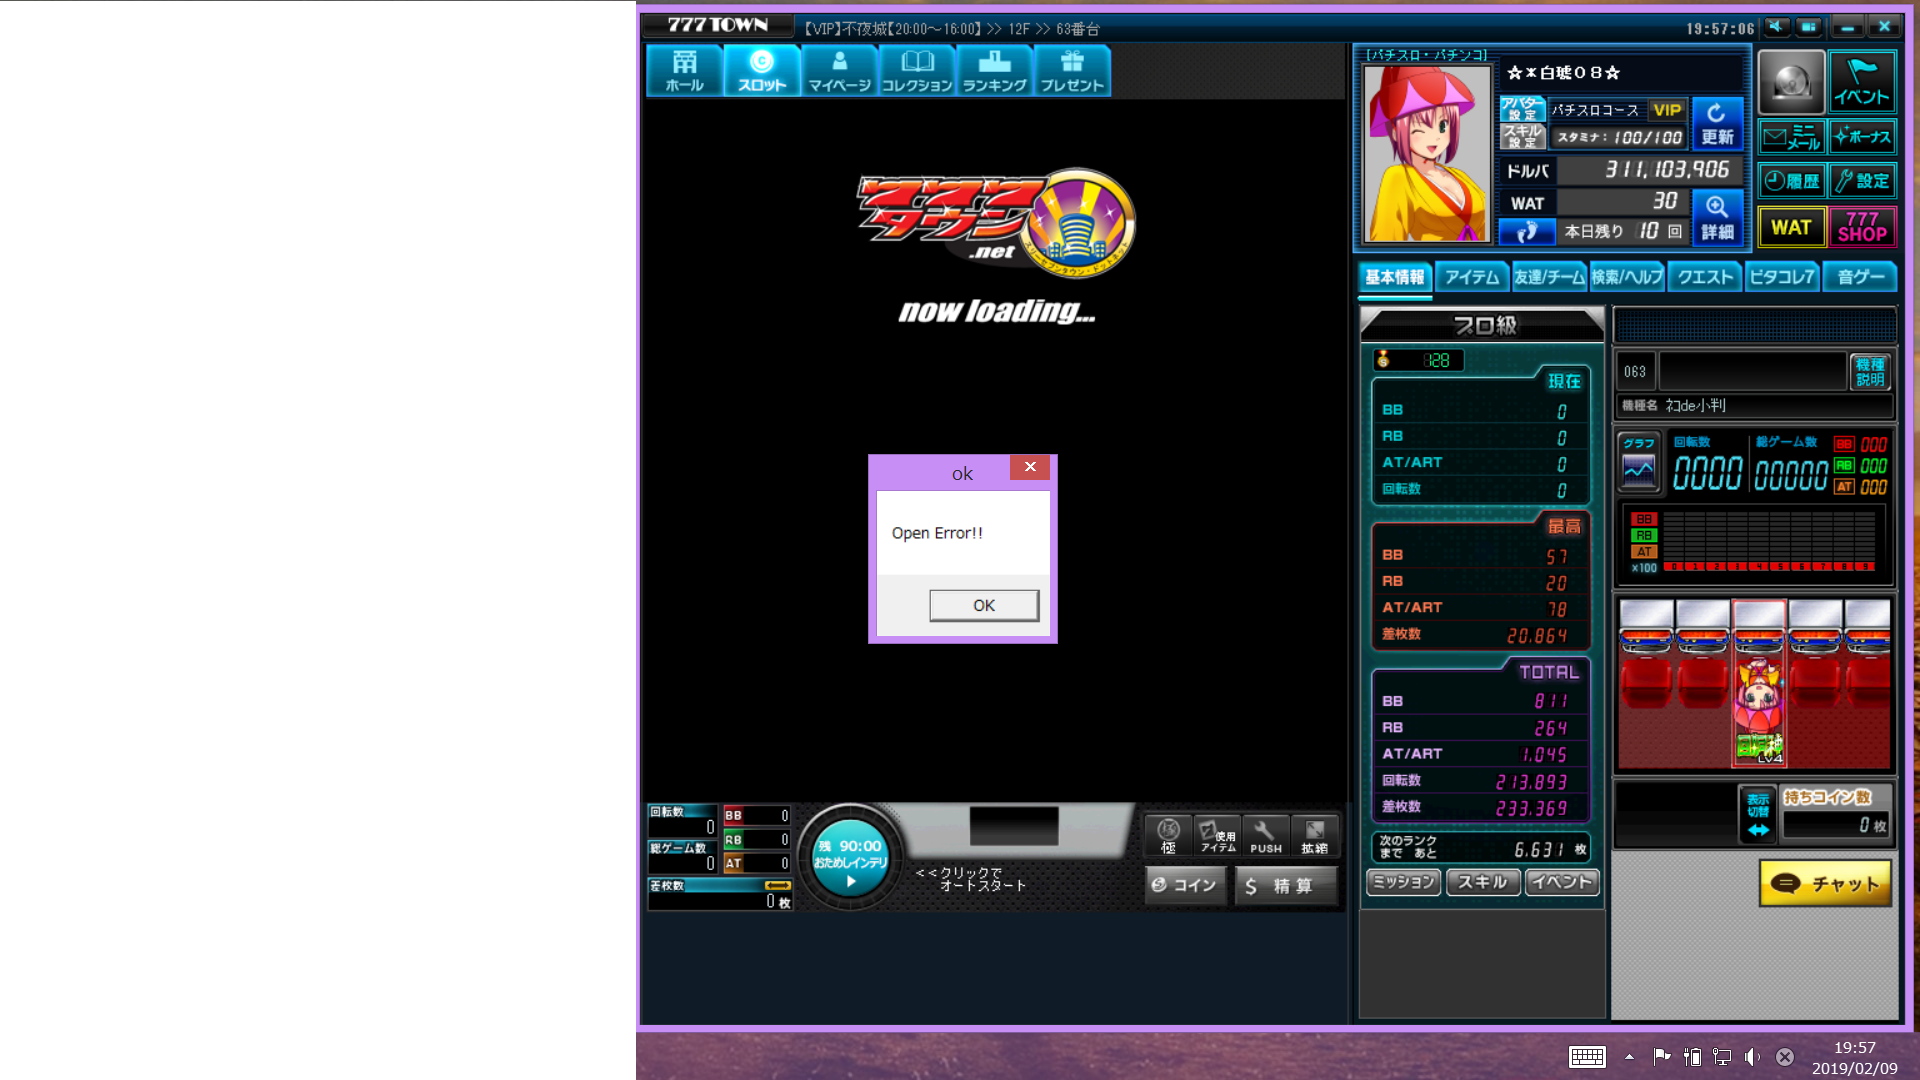Viewport: 1920px width, 1080px height.
Task: Open the ミッション button
Action: point(1403,882)
